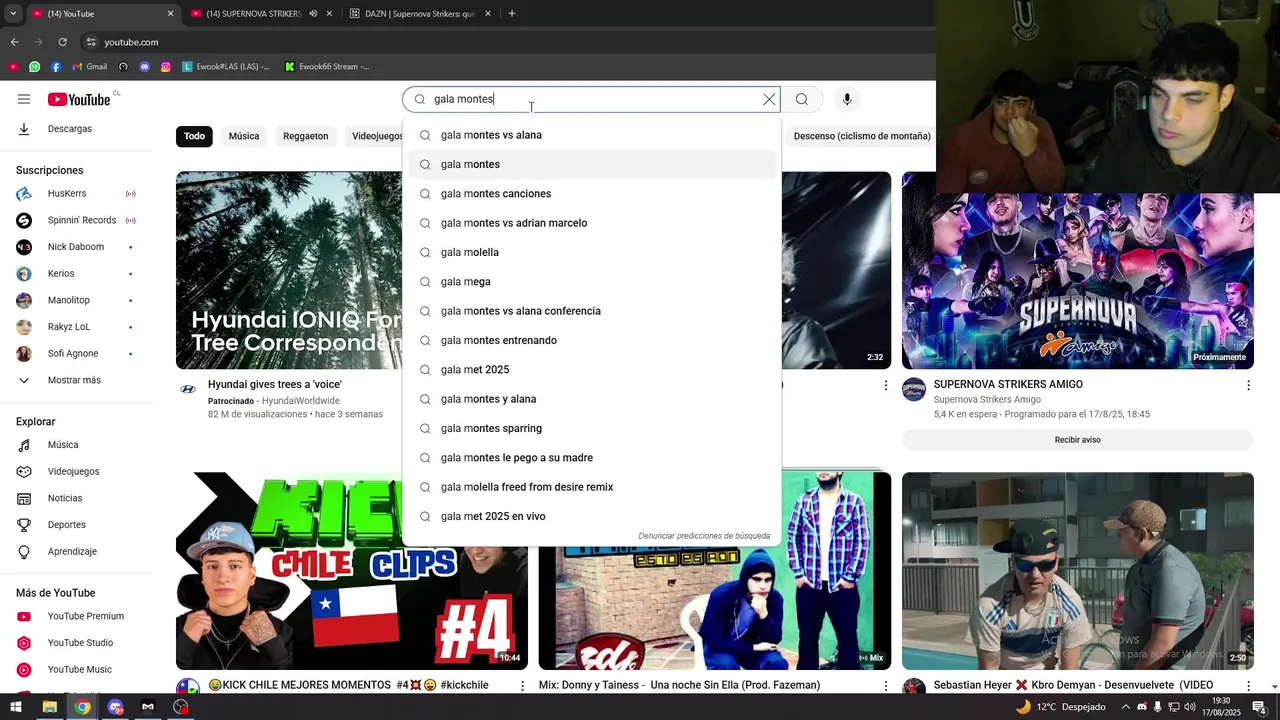Filter by the "Reggaeton" chip
Viewport: 1280px width, 720px height.
[x=305, y=136]
